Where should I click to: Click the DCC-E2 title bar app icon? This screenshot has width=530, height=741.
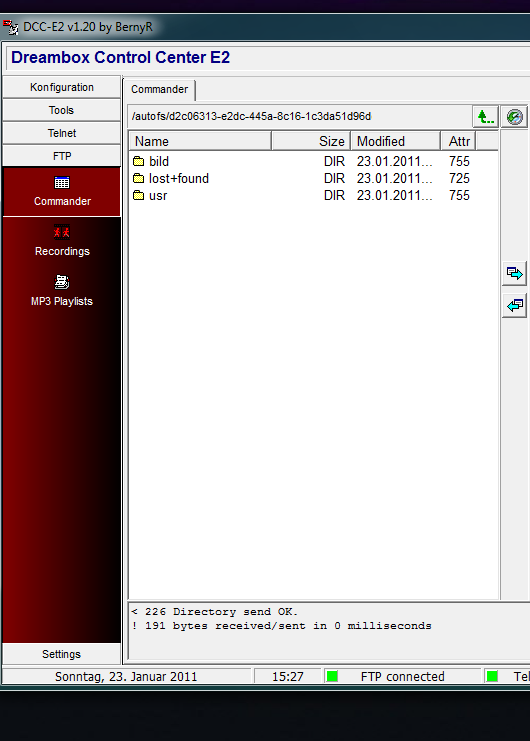pos(10,27)
